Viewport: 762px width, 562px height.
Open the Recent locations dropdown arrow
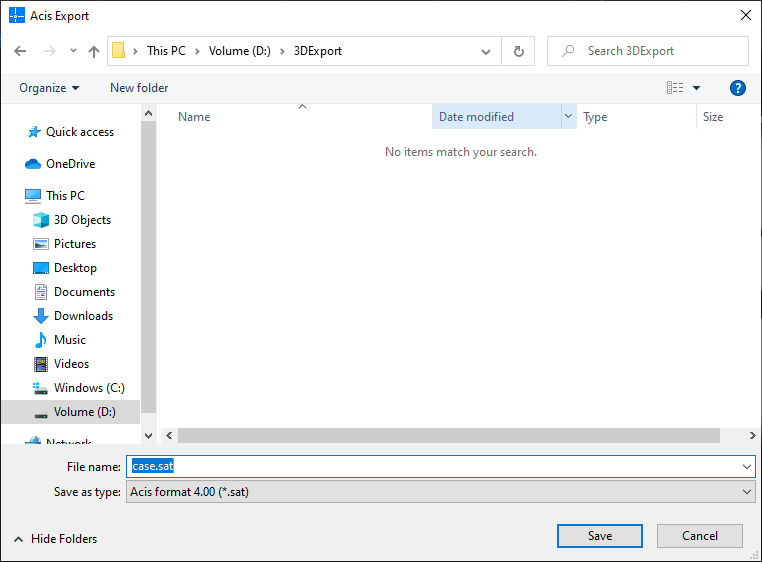(x=73, y=51)
